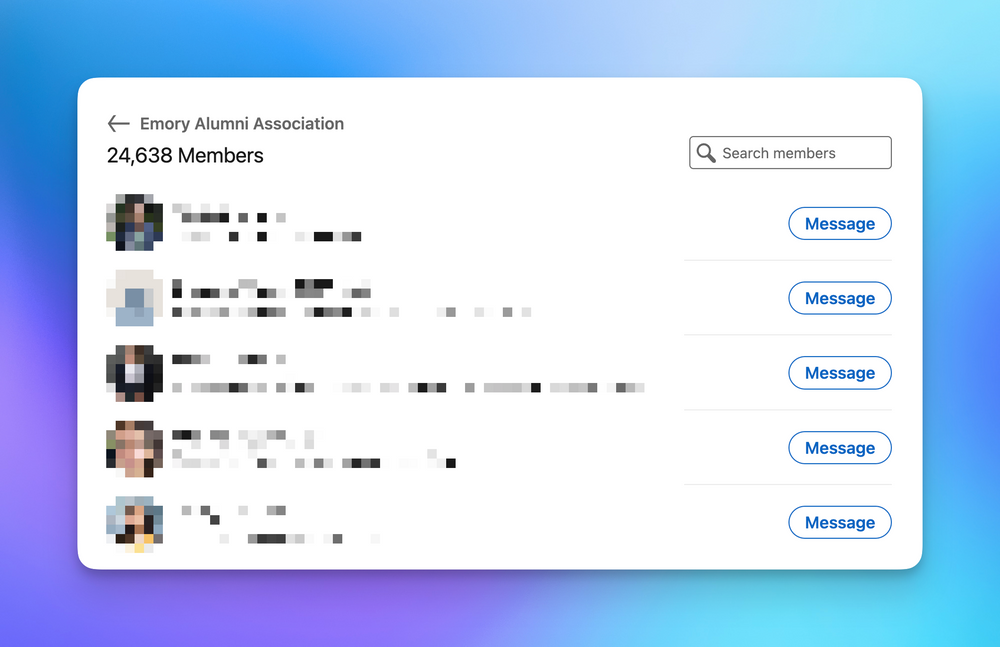This screenshot has height=647, width=1000.
Task: Click the fourth member's profile photo
Action: point(134,448)
